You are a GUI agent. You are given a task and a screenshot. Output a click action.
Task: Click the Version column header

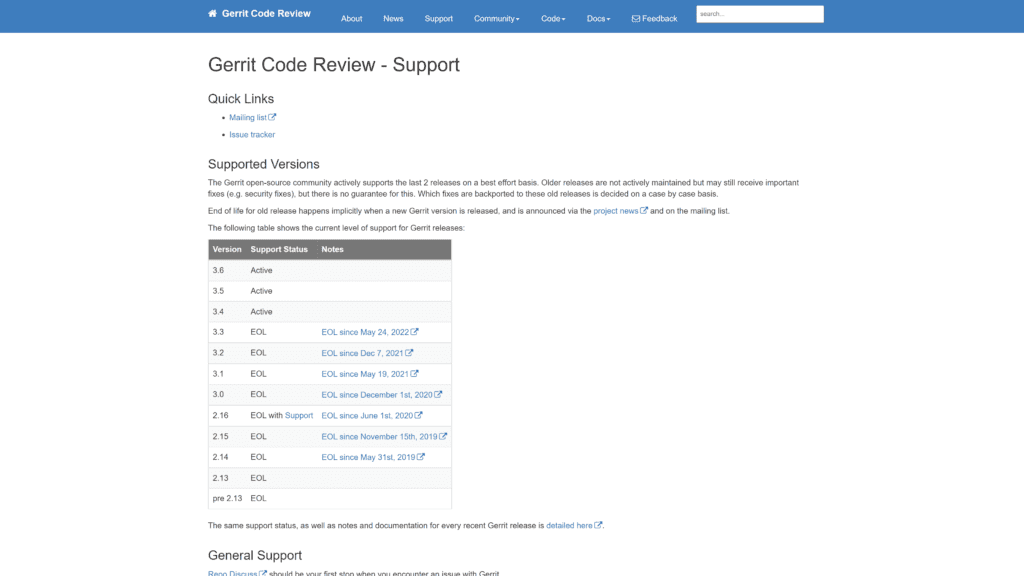(227, 249)
